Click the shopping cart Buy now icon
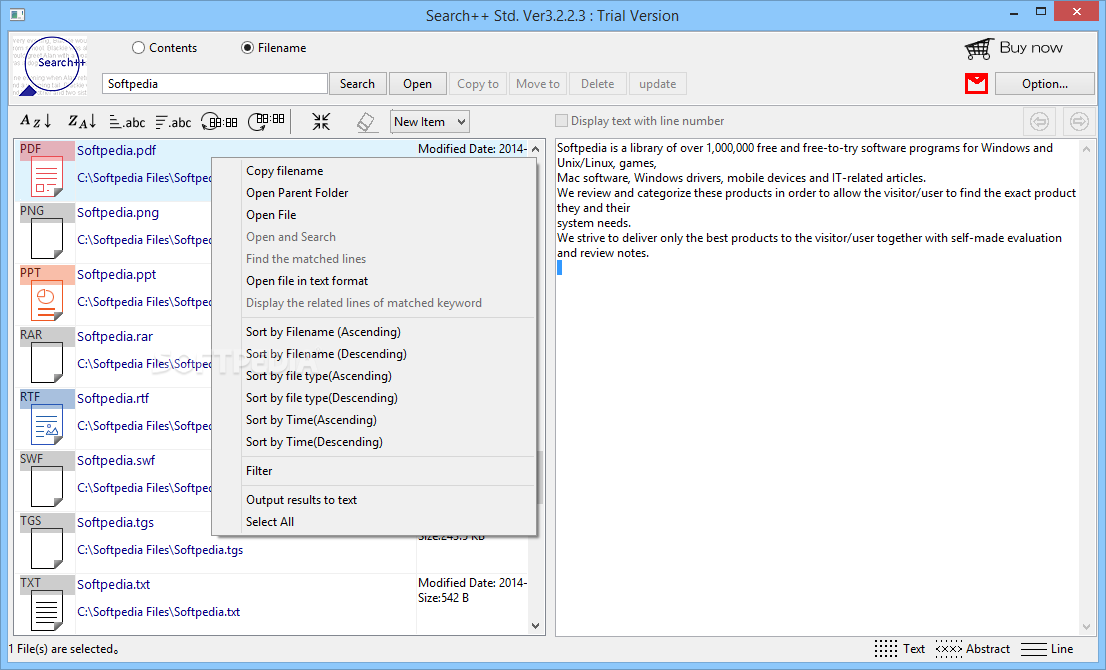1106x670 pixels. point(979,49)
